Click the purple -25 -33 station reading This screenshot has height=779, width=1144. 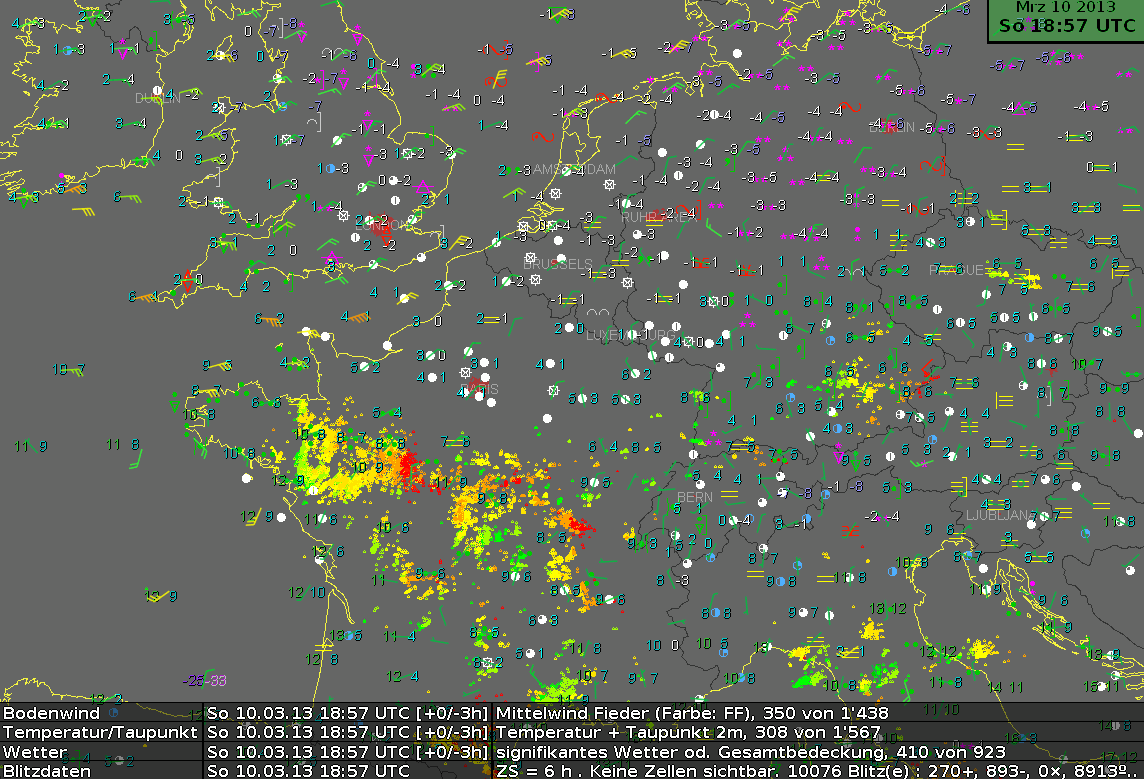205,681
